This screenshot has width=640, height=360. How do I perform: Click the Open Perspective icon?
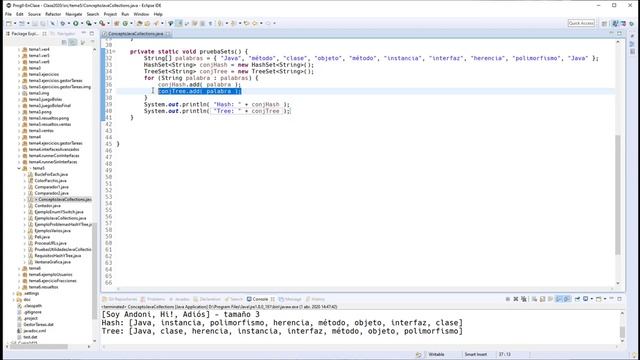point(604,24)
